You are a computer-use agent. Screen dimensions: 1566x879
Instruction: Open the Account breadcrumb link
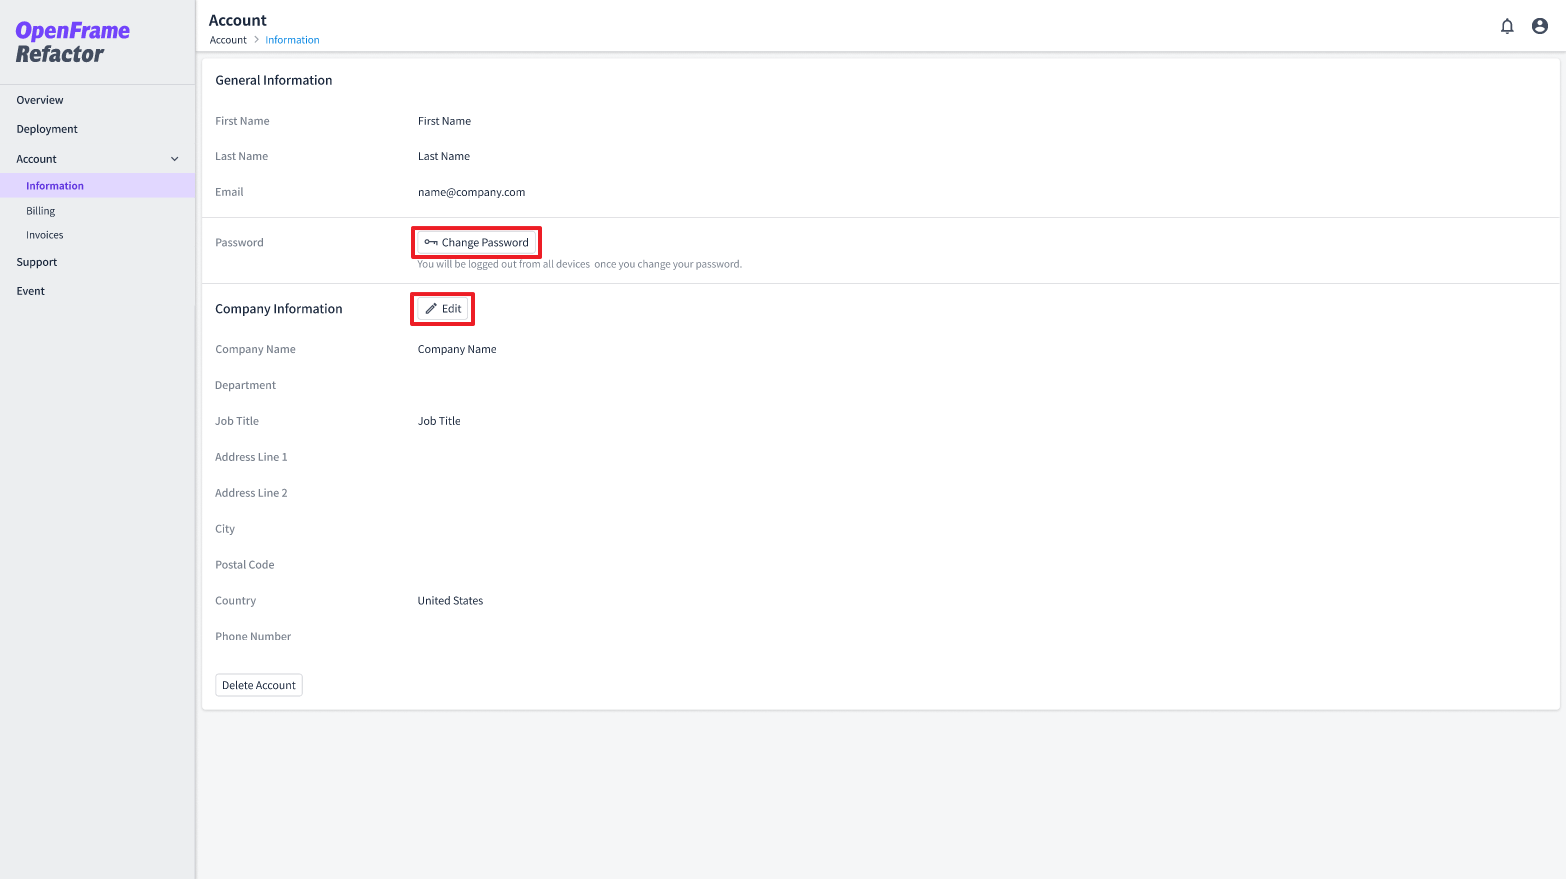click(x=228, y=39)
